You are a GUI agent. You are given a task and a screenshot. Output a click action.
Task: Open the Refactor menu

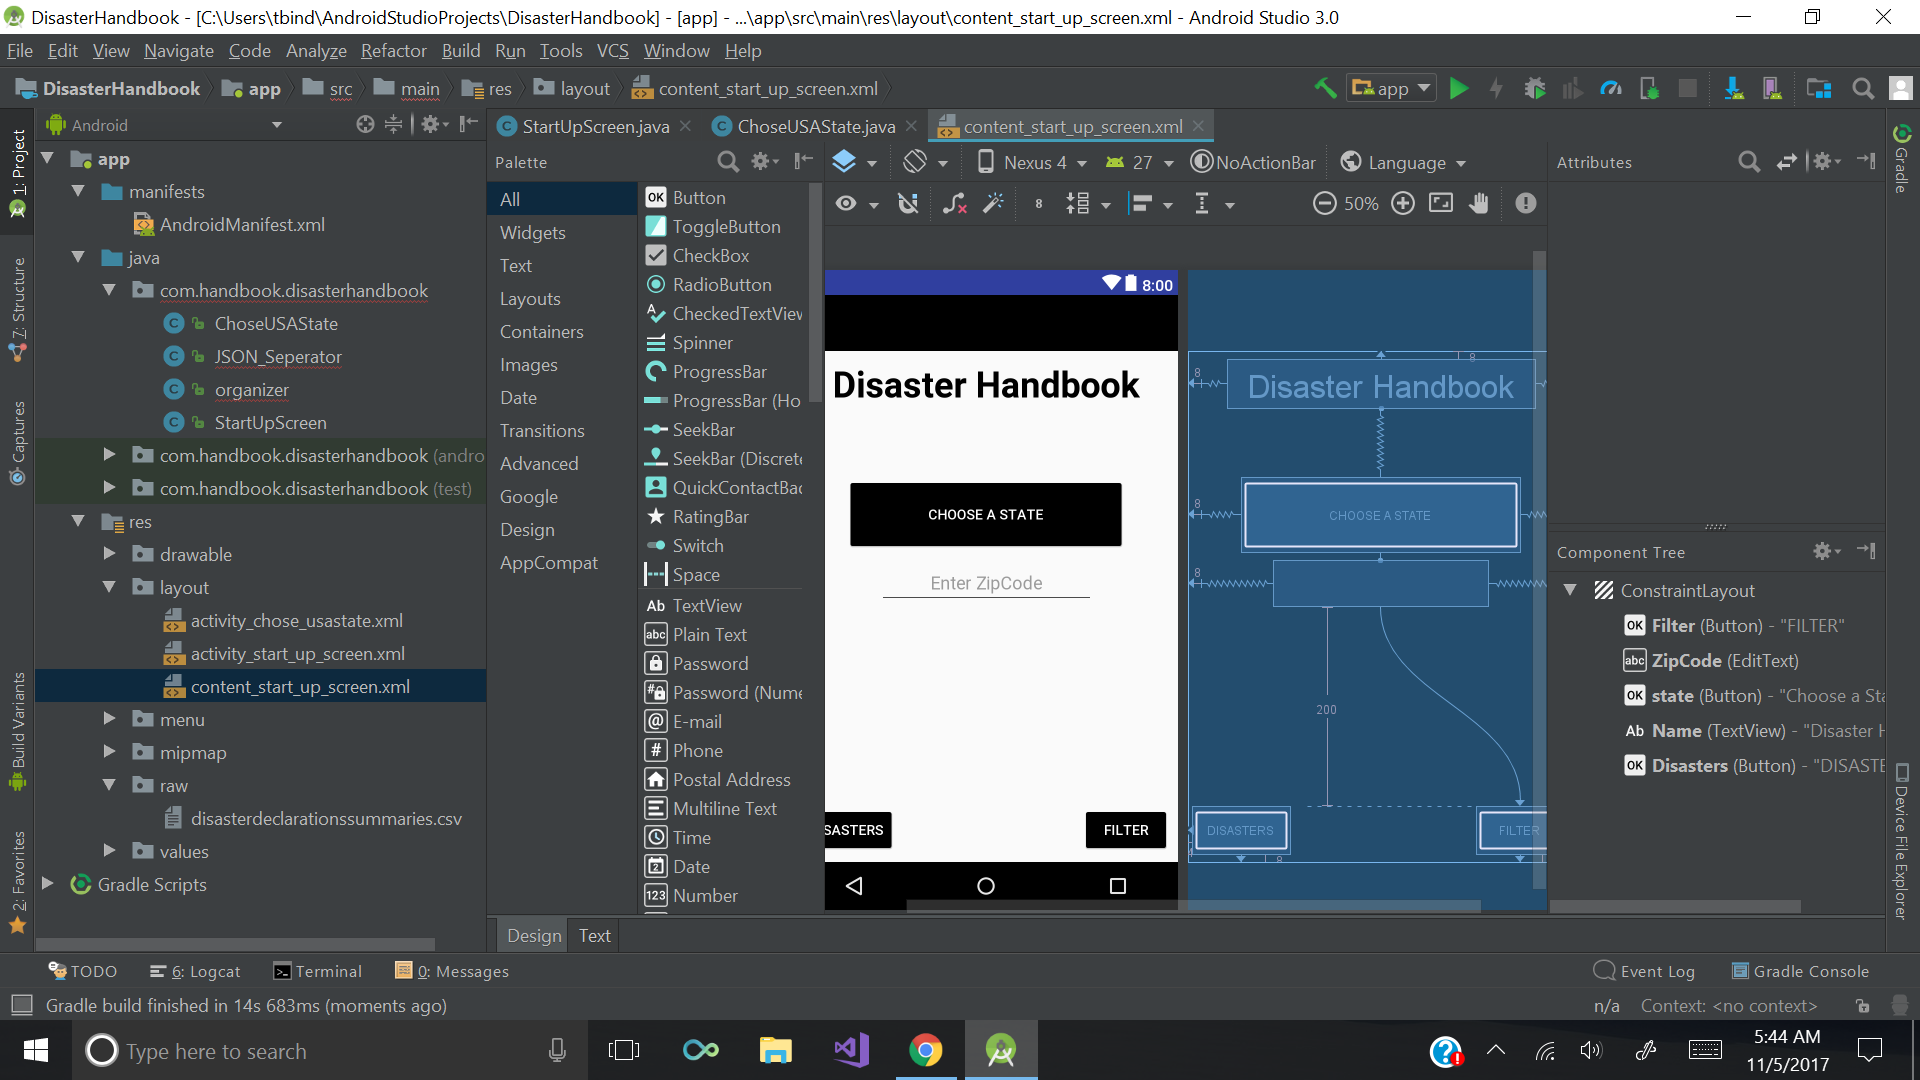click(x=393, y=51)
